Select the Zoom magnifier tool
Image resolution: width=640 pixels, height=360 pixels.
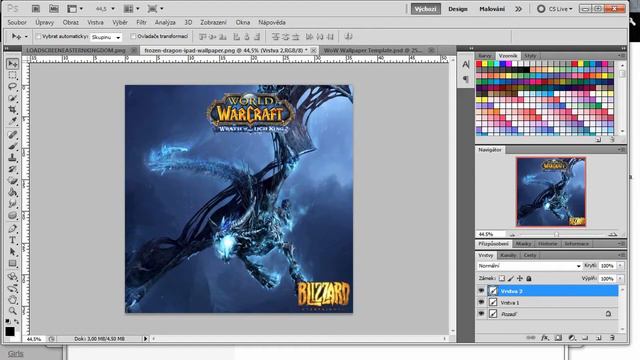pyautogui.click(x=13, y=311)
